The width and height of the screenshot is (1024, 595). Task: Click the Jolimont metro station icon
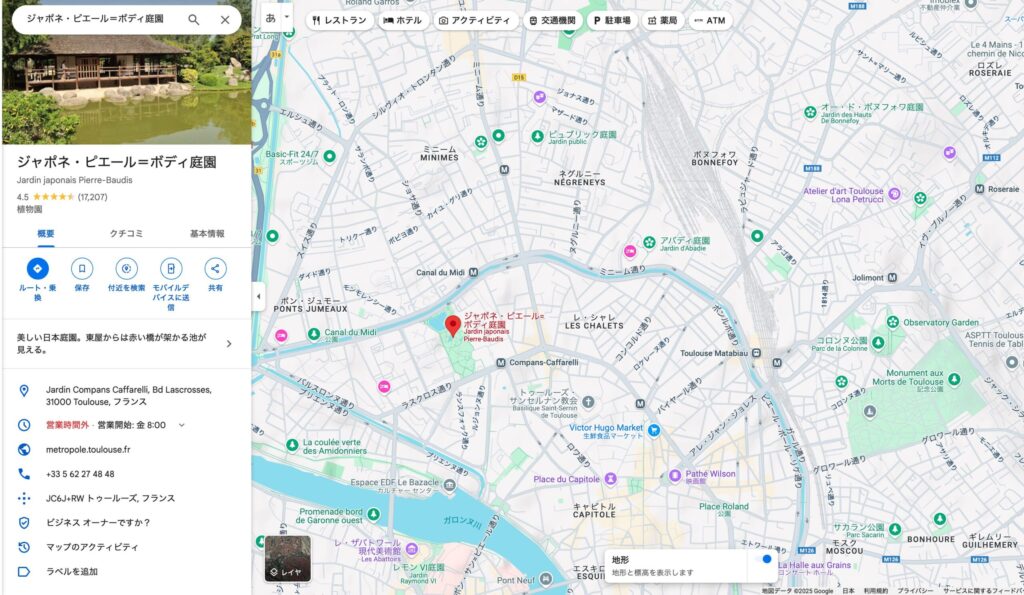[x=892, y=278]
